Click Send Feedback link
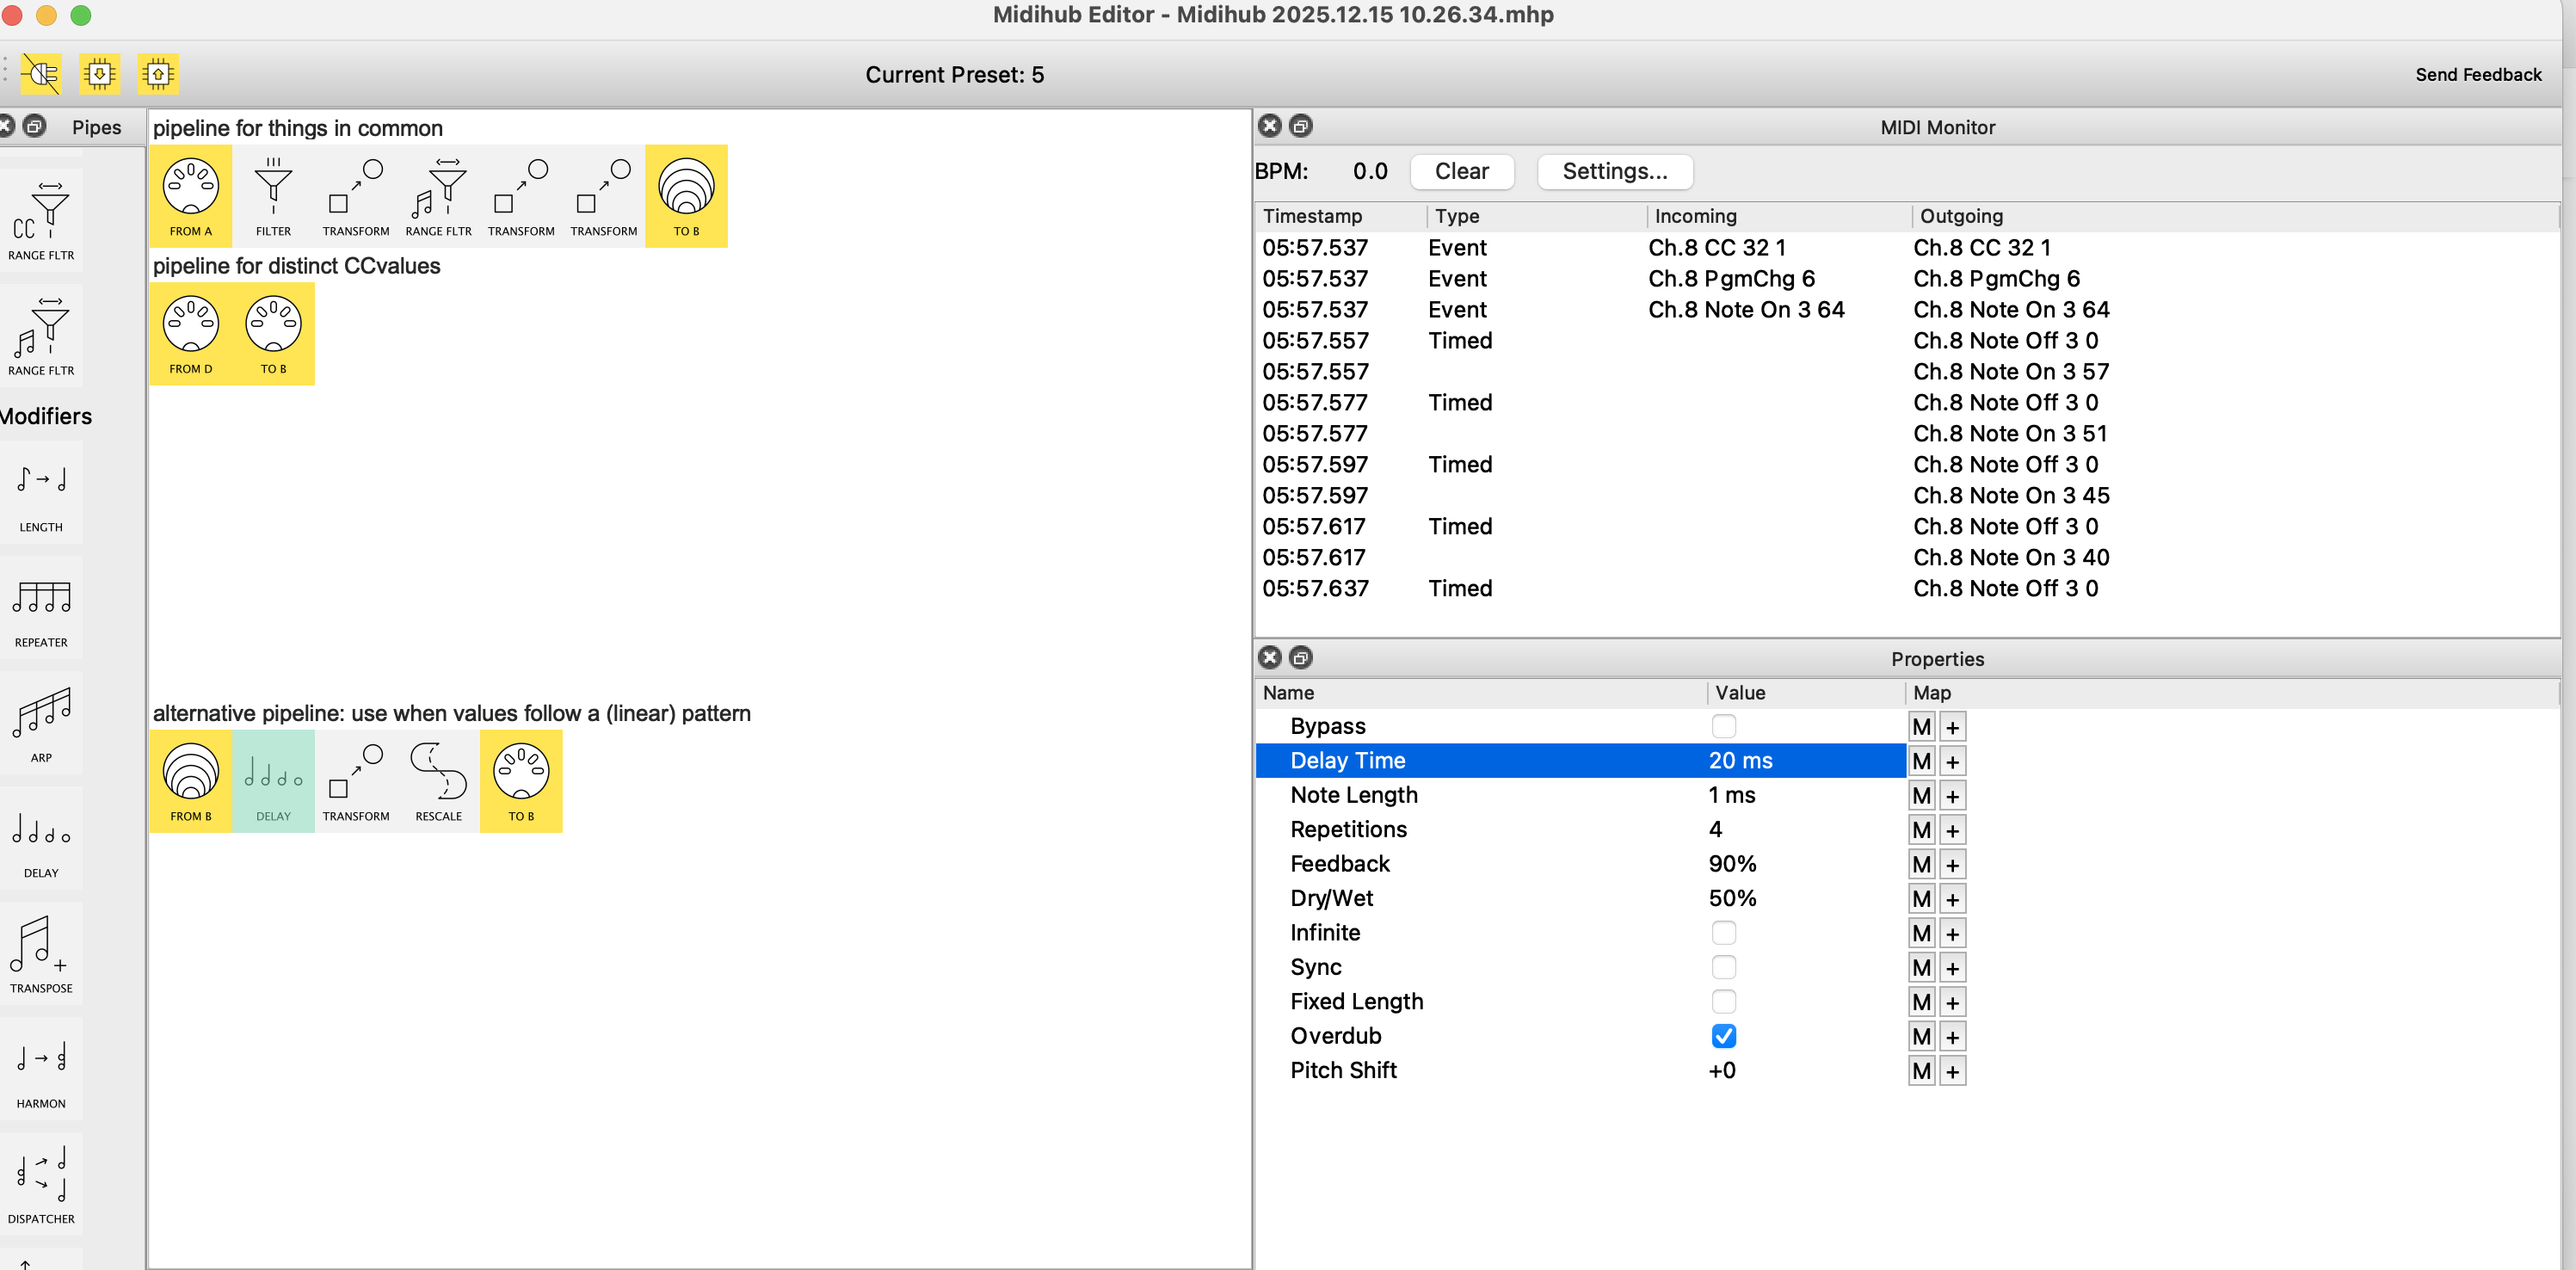This screenshot has width=2576, height=1270. tap(2477, 75)
